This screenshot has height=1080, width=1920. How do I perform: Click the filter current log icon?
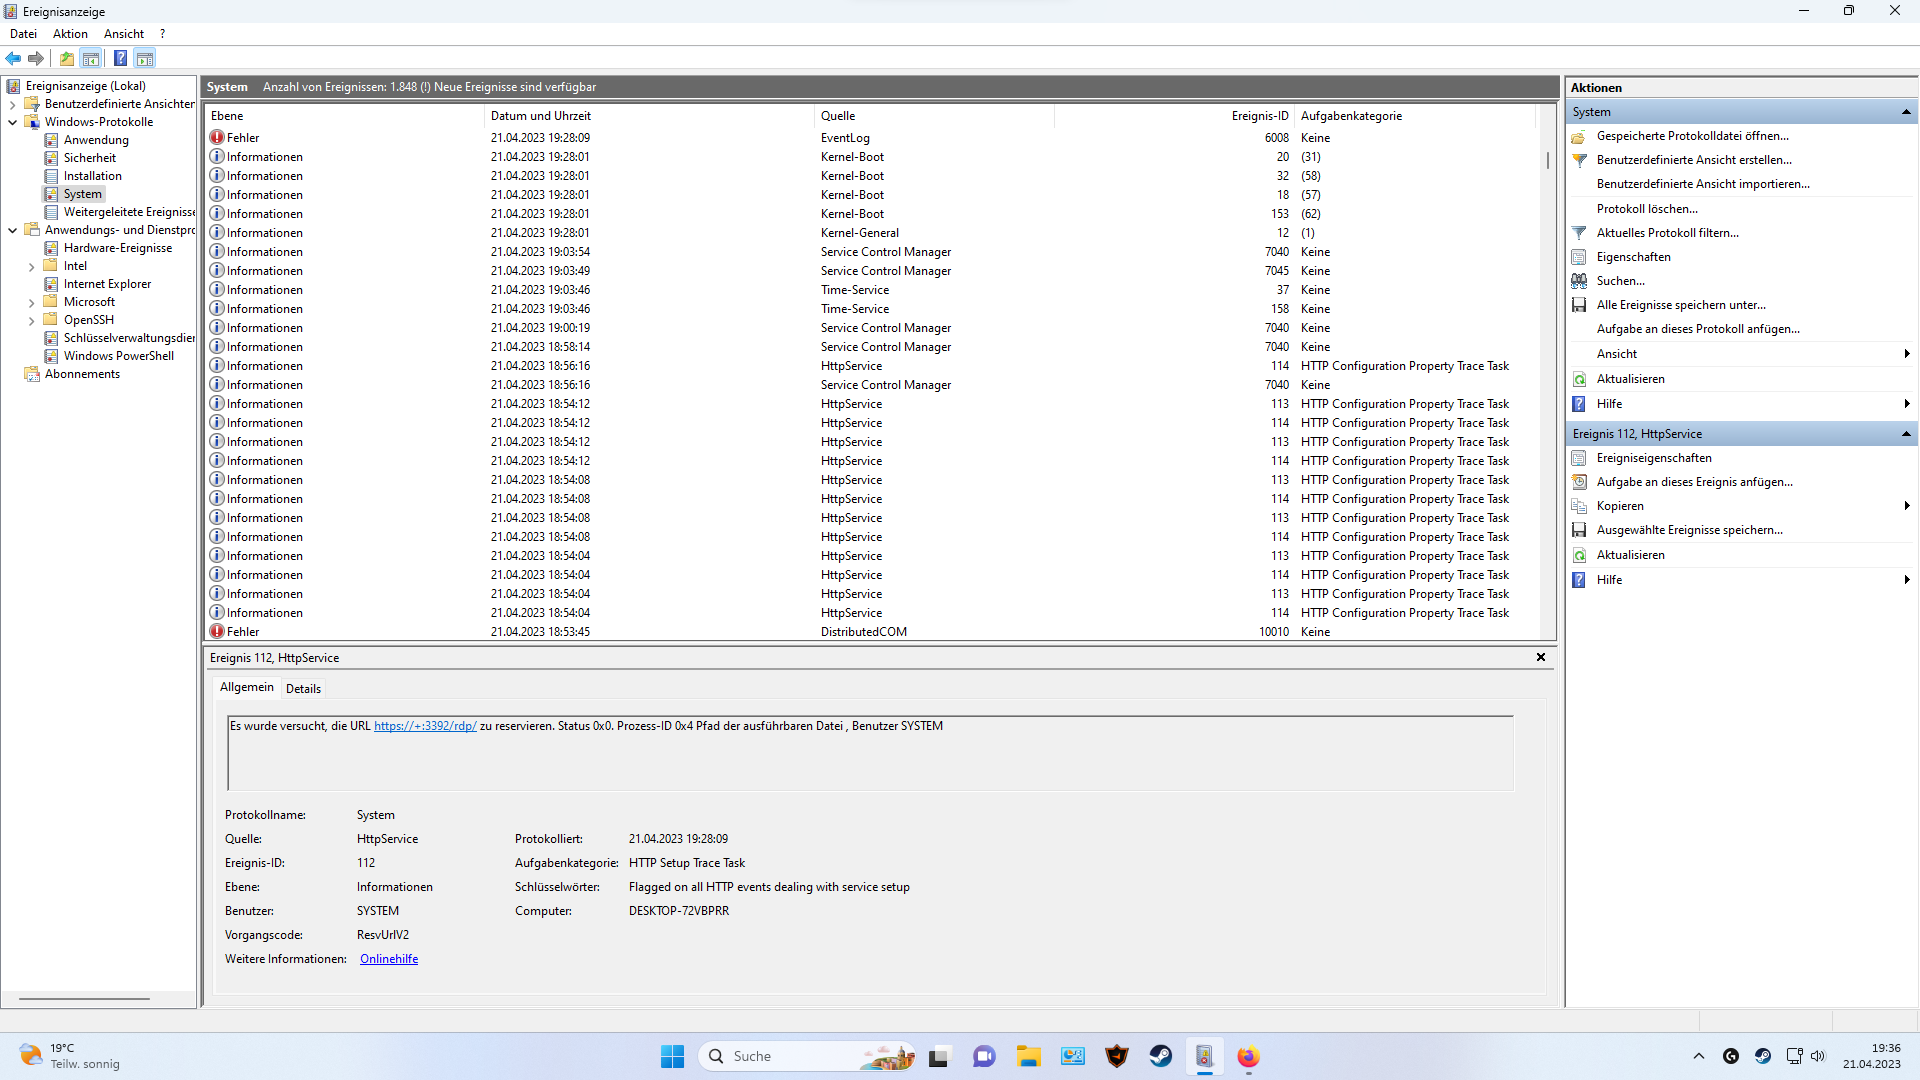(x=1579, y=233)
